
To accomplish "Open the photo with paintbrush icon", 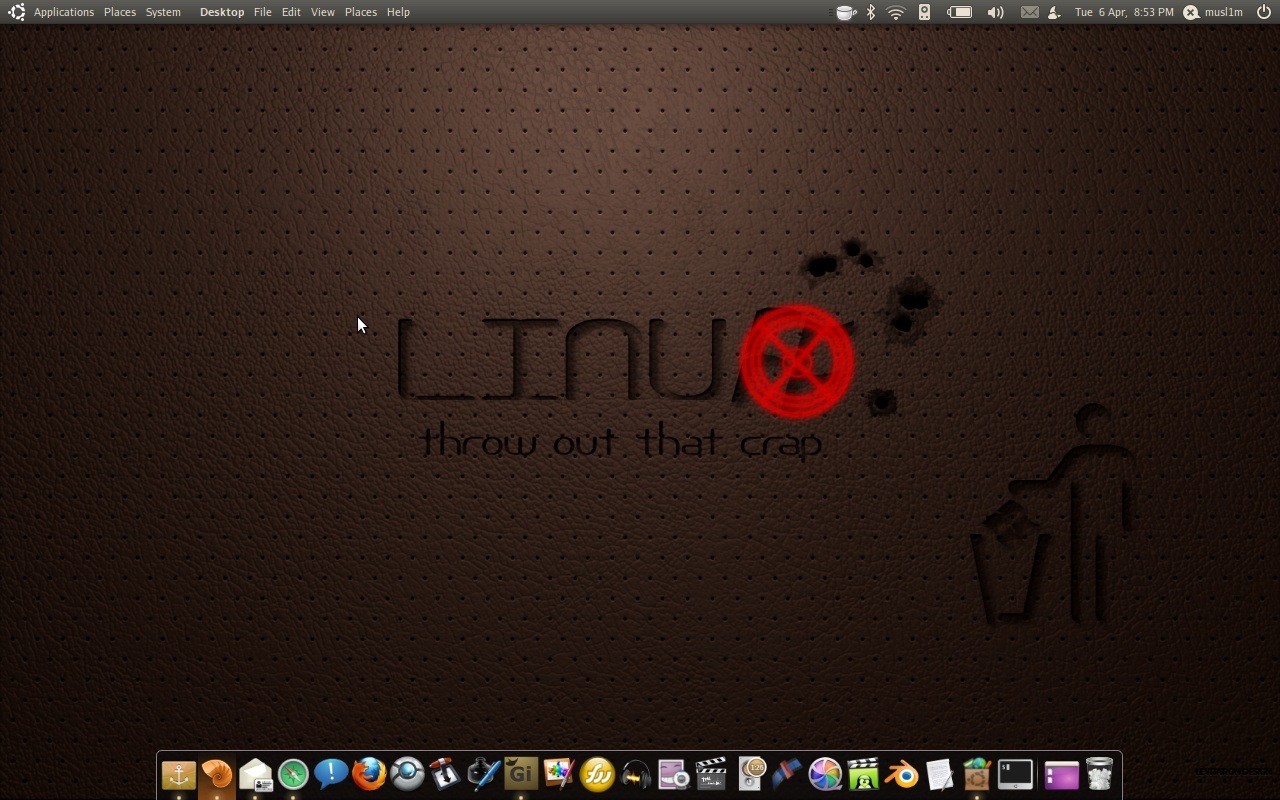I will coord(559,775).
